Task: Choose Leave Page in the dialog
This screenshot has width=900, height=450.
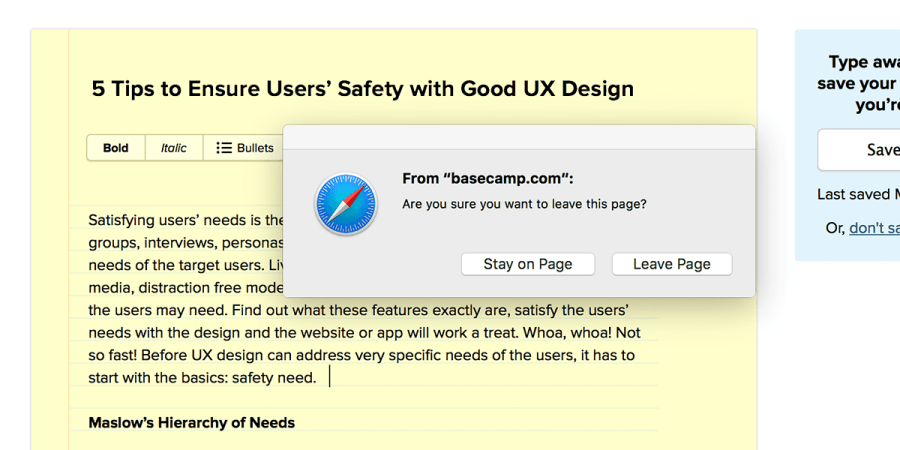Action: 671,264
